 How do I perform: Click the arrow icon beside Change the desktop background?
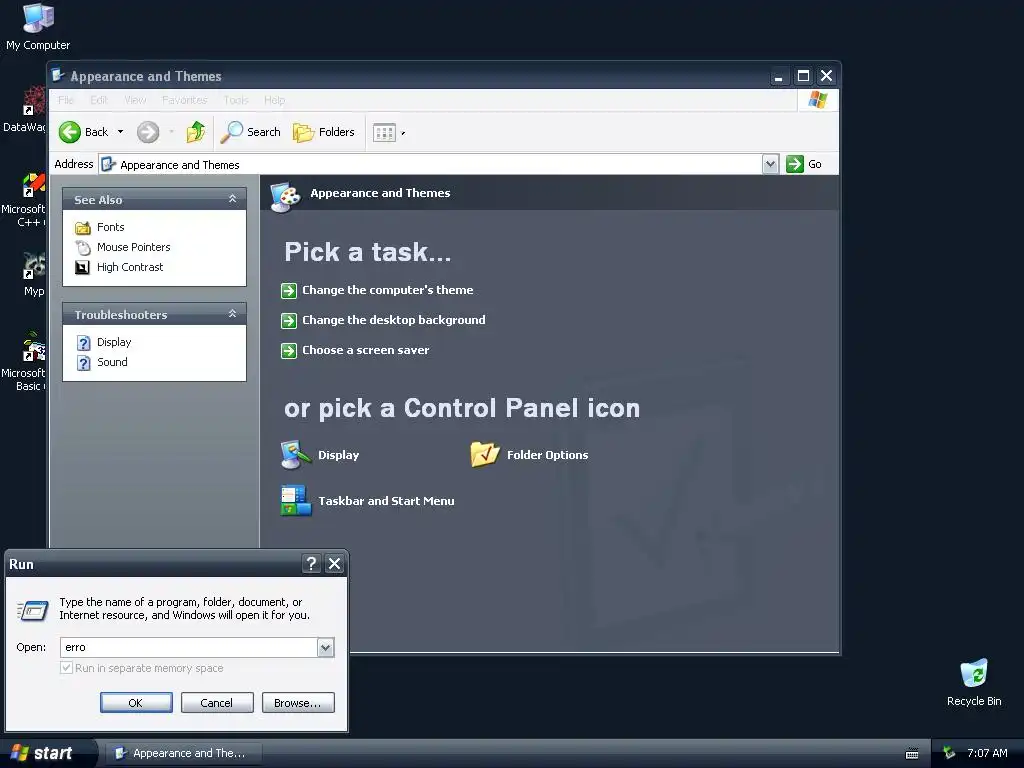click(x=289, y=321)
